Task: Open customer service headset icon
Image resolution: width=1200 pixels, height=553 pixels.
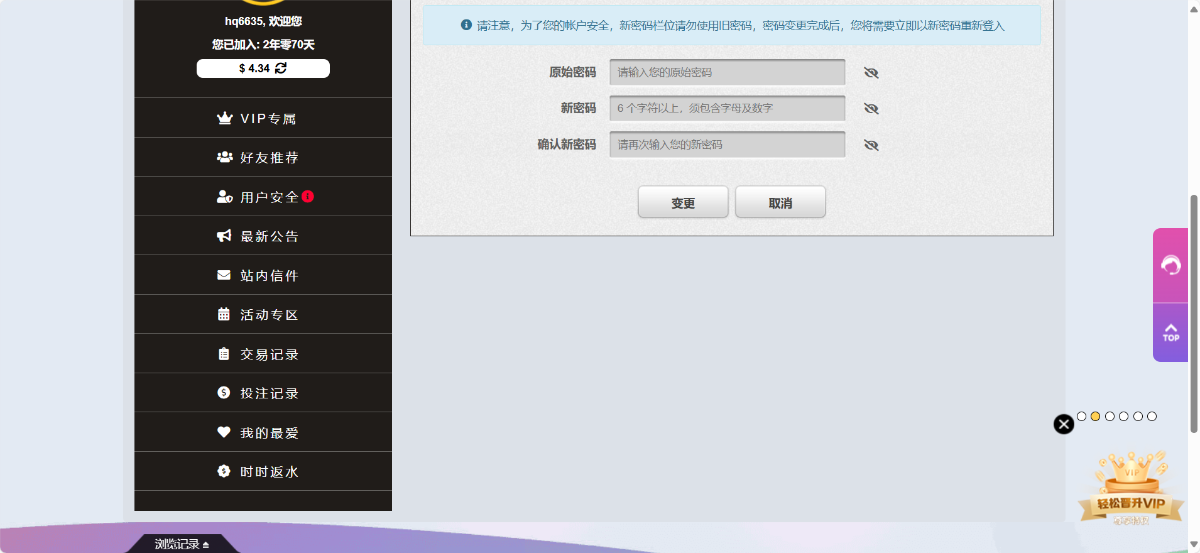Action: pyautogui.click(x=1170, y=265)
